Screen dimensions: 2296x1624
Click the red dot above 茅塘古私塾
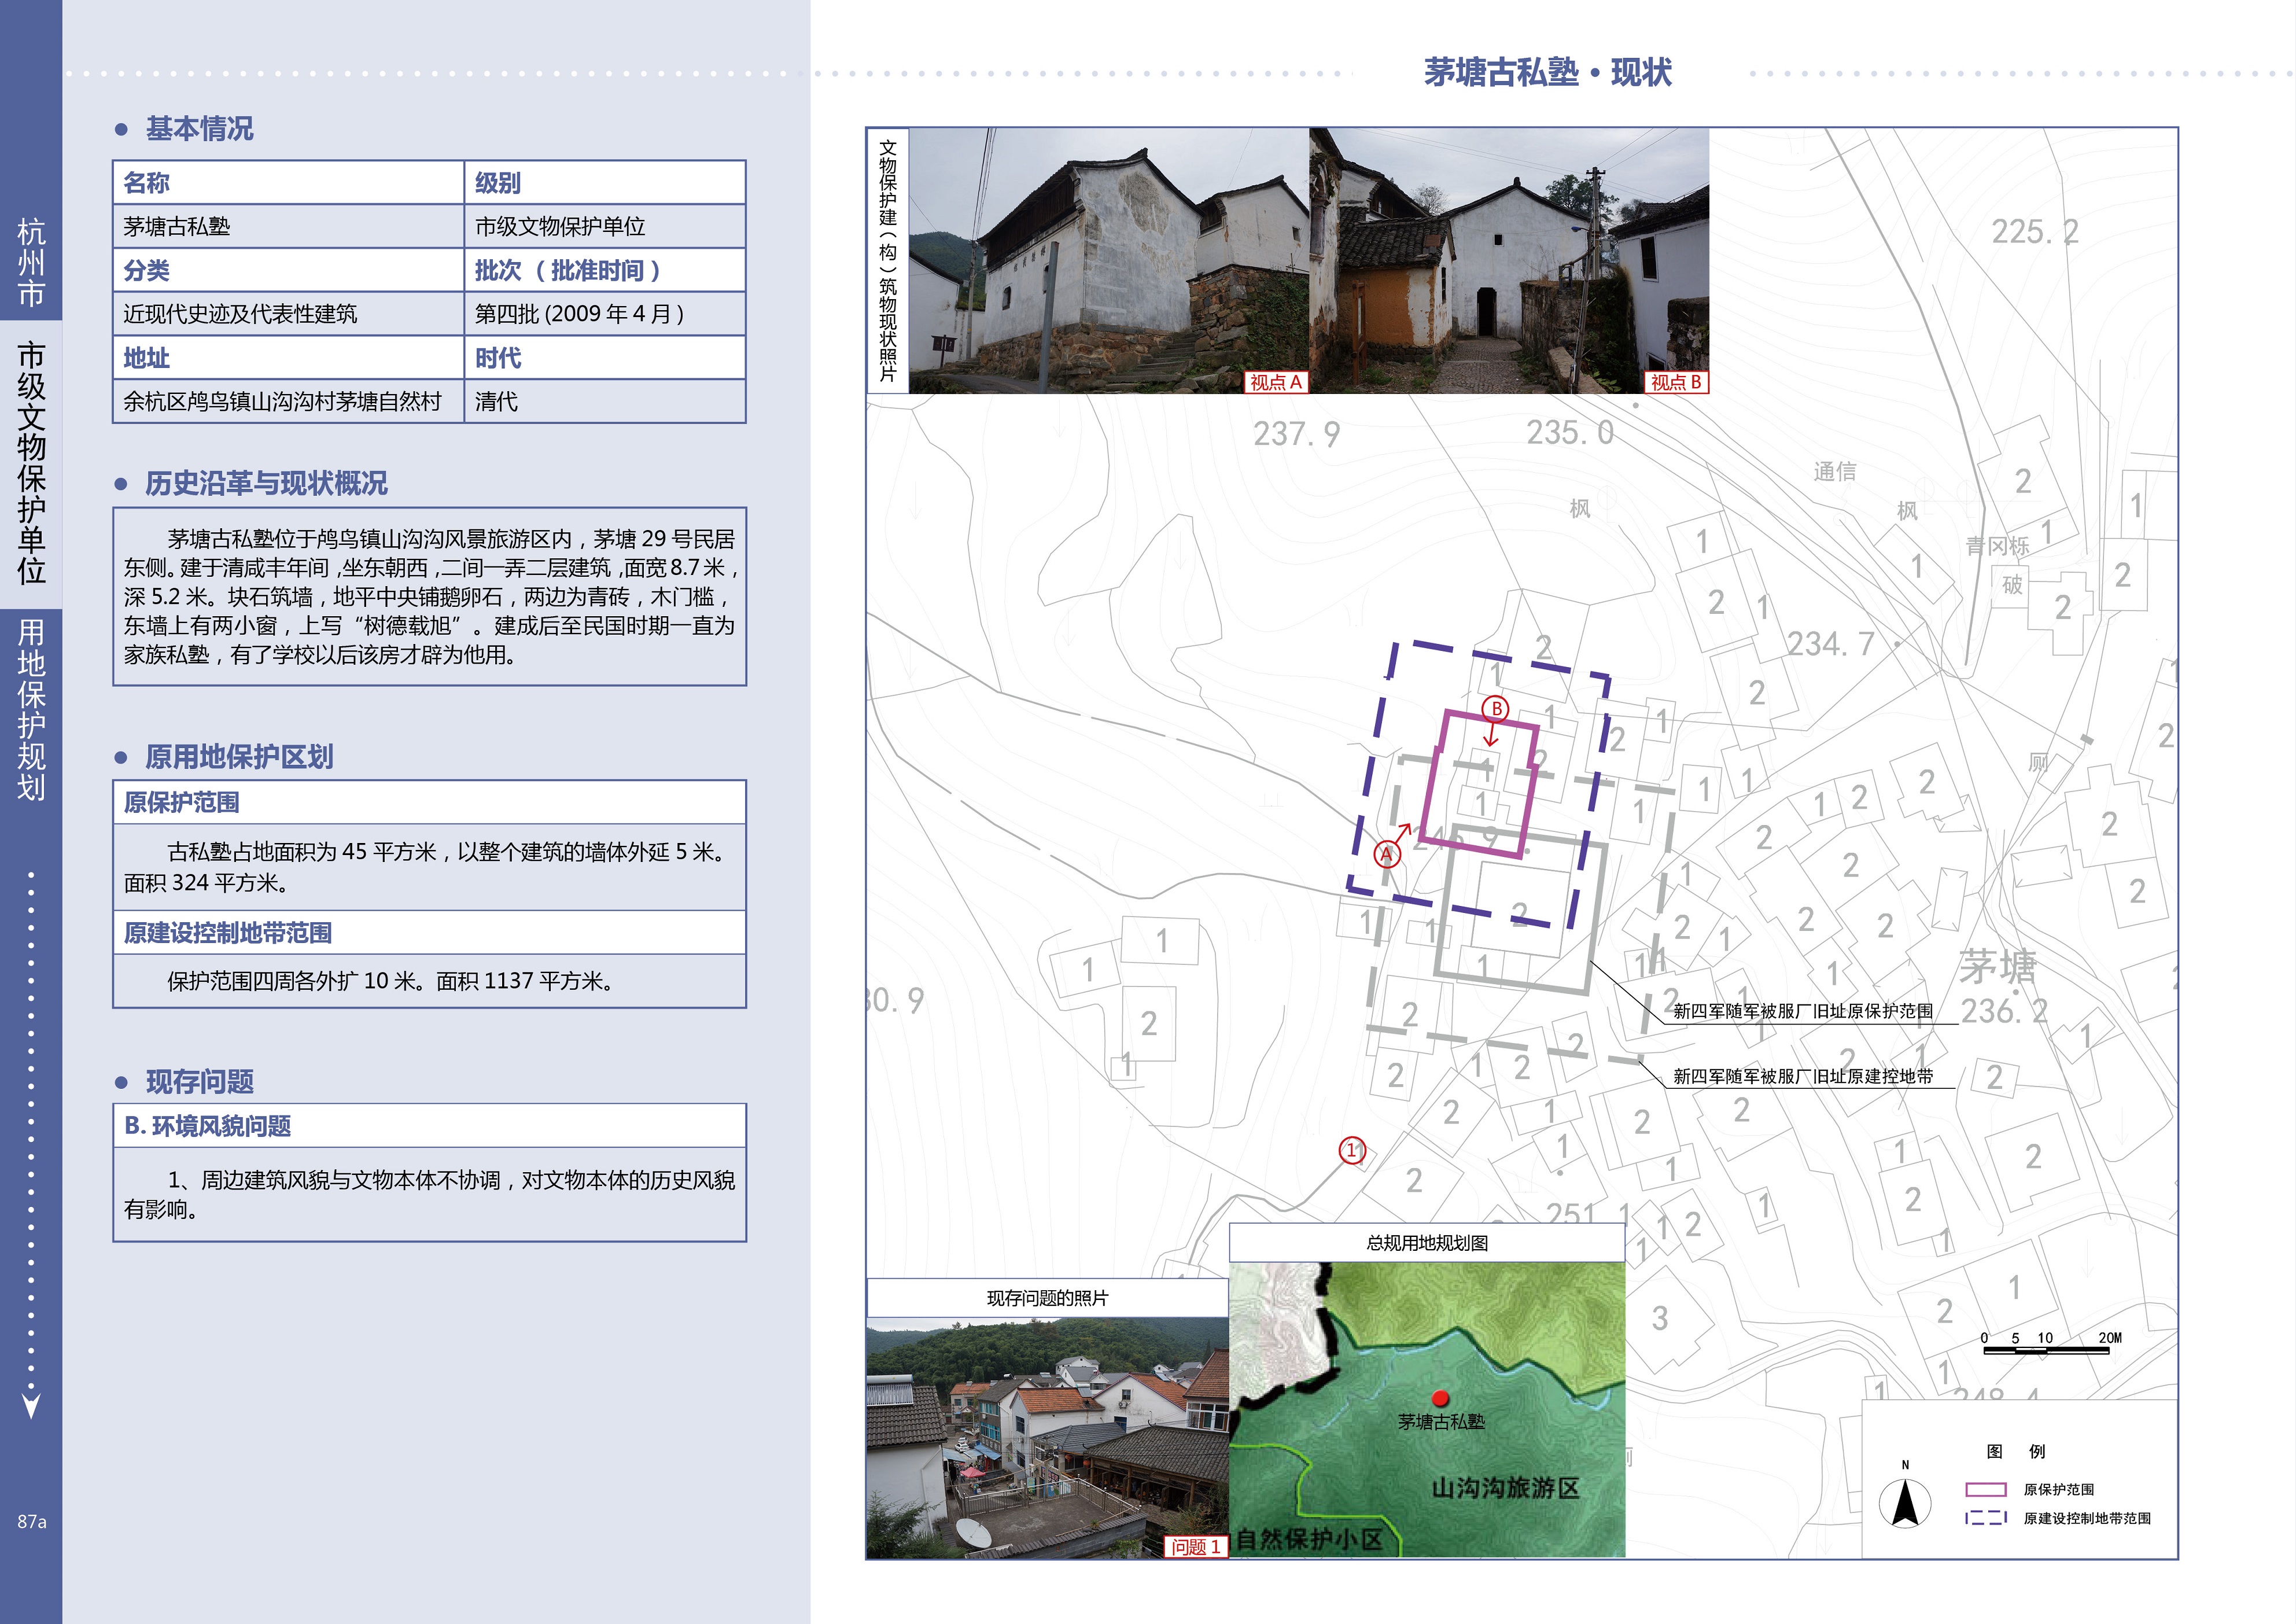click(x=1440, y=1398)
